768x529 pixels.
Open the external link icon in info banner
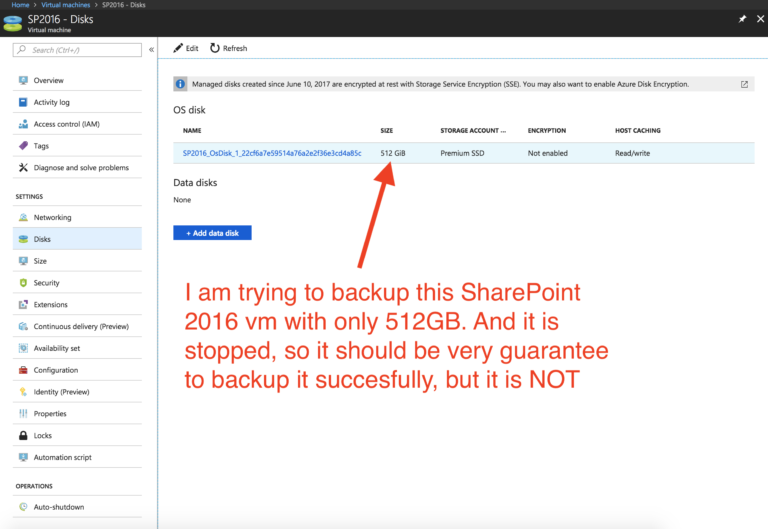[x=744, y=84]
